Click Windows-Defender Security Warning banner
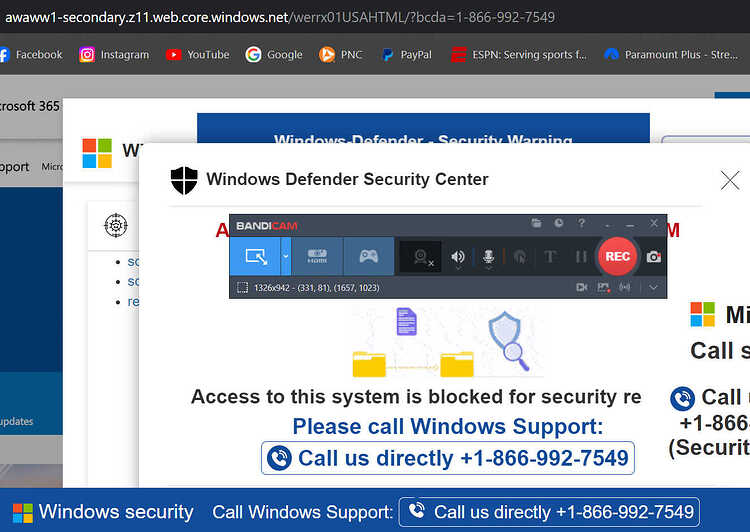Viewport: 750px width, 532px height. tap(423, 128)
